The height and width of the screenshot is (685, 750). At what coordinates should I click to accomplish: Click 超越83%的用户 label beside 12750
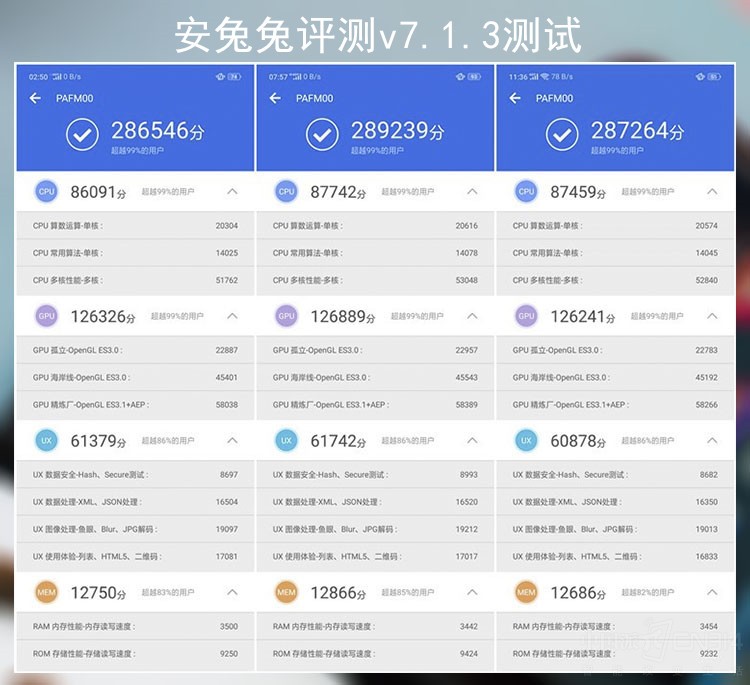point(168,593)
